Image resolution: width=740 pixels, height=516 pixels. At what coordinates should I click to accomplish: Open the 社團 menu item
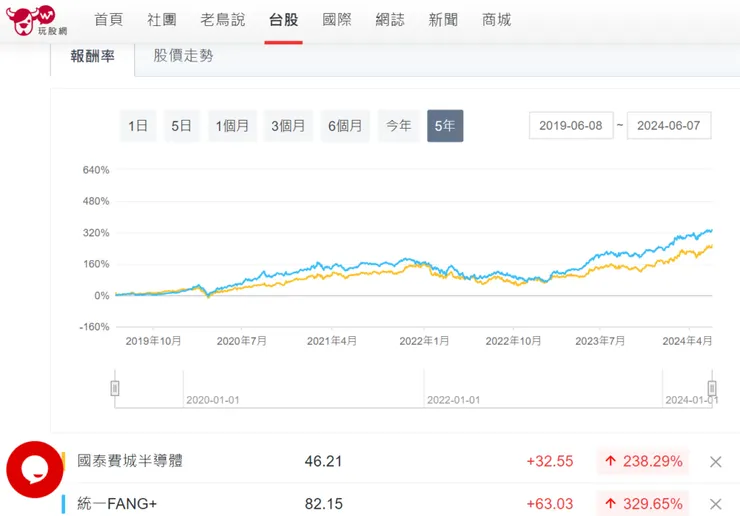coord(162,20)
